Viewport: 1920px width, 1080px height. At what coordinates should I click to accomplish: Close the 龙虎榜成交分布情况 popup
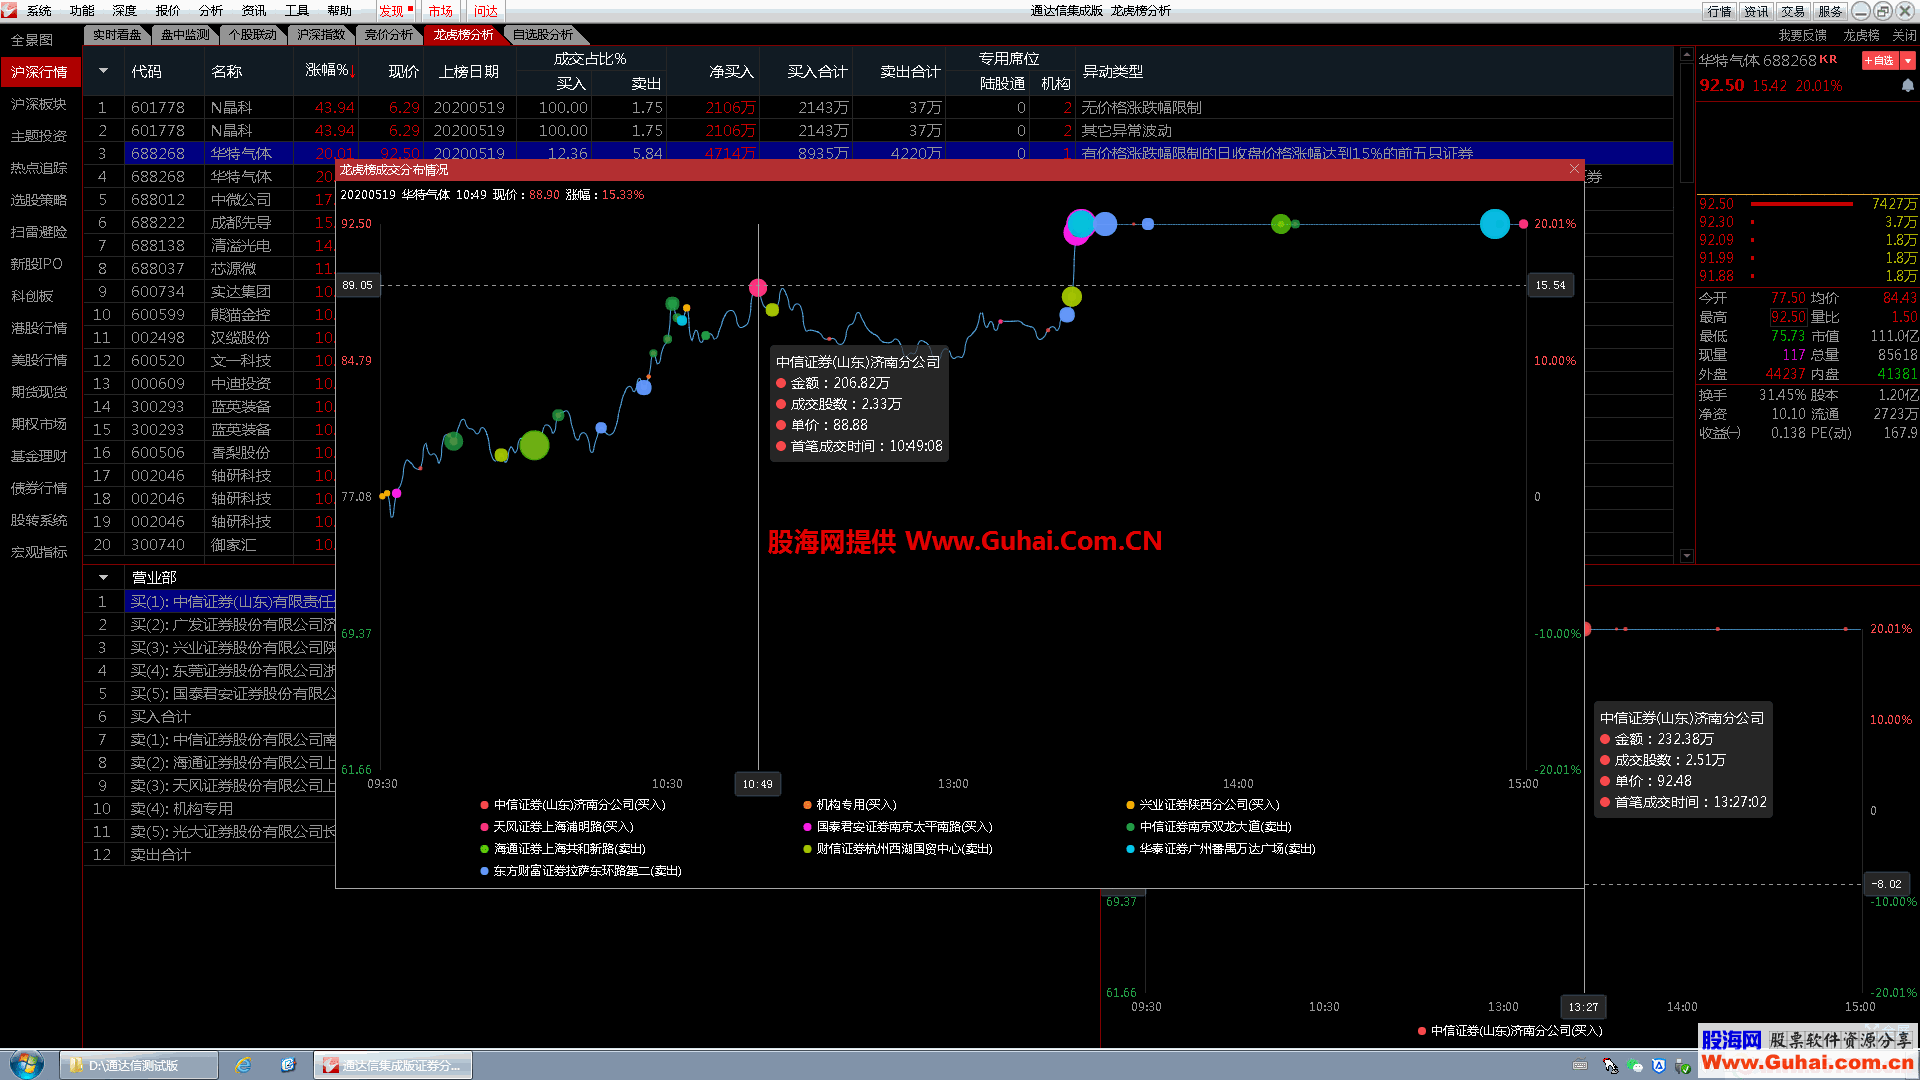(x=1574, y=169)
